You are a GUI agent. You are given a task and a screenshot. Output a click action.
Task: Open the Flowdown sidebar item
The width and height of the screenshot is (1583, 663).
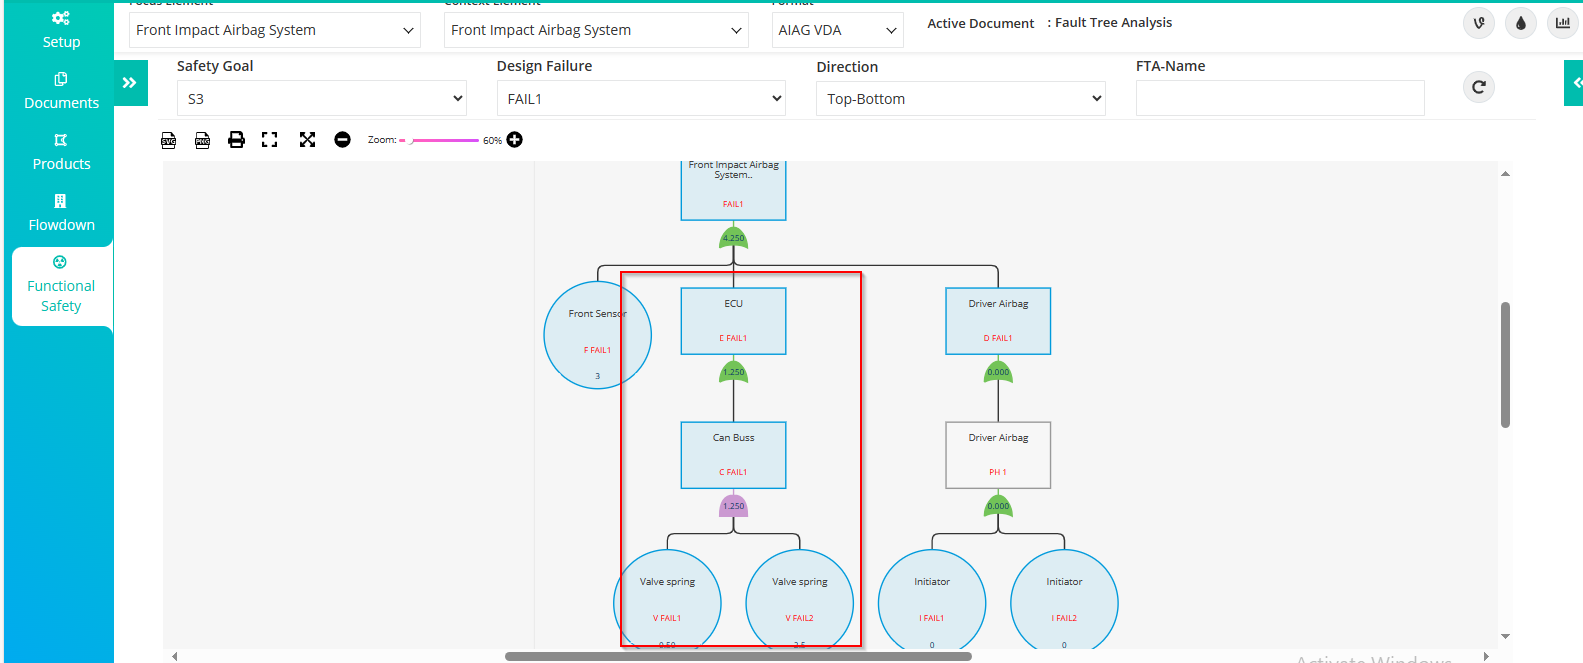click(61, 213)
